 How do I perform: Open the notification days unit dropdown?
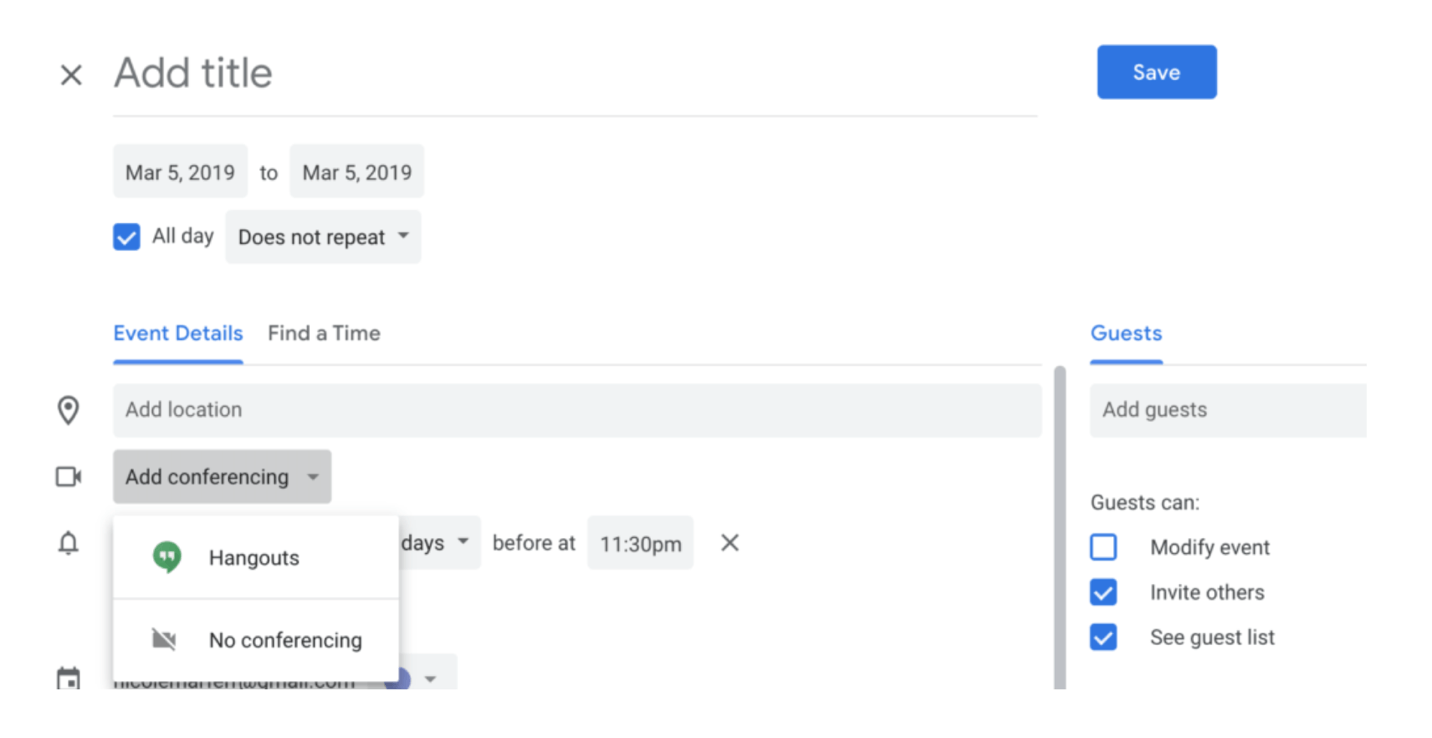438,543
